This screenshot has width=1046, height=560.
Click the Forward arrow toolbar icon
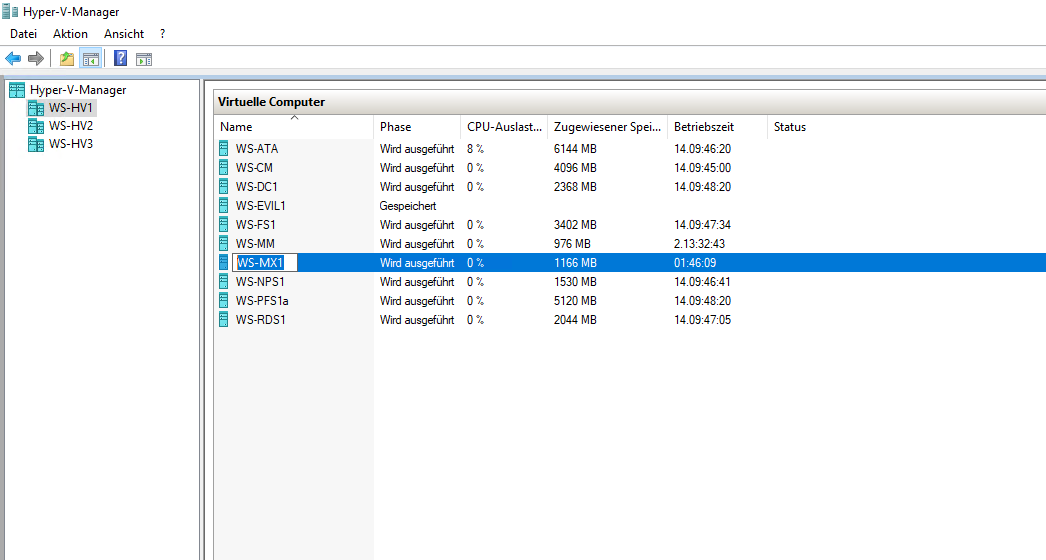coord(36,59)
